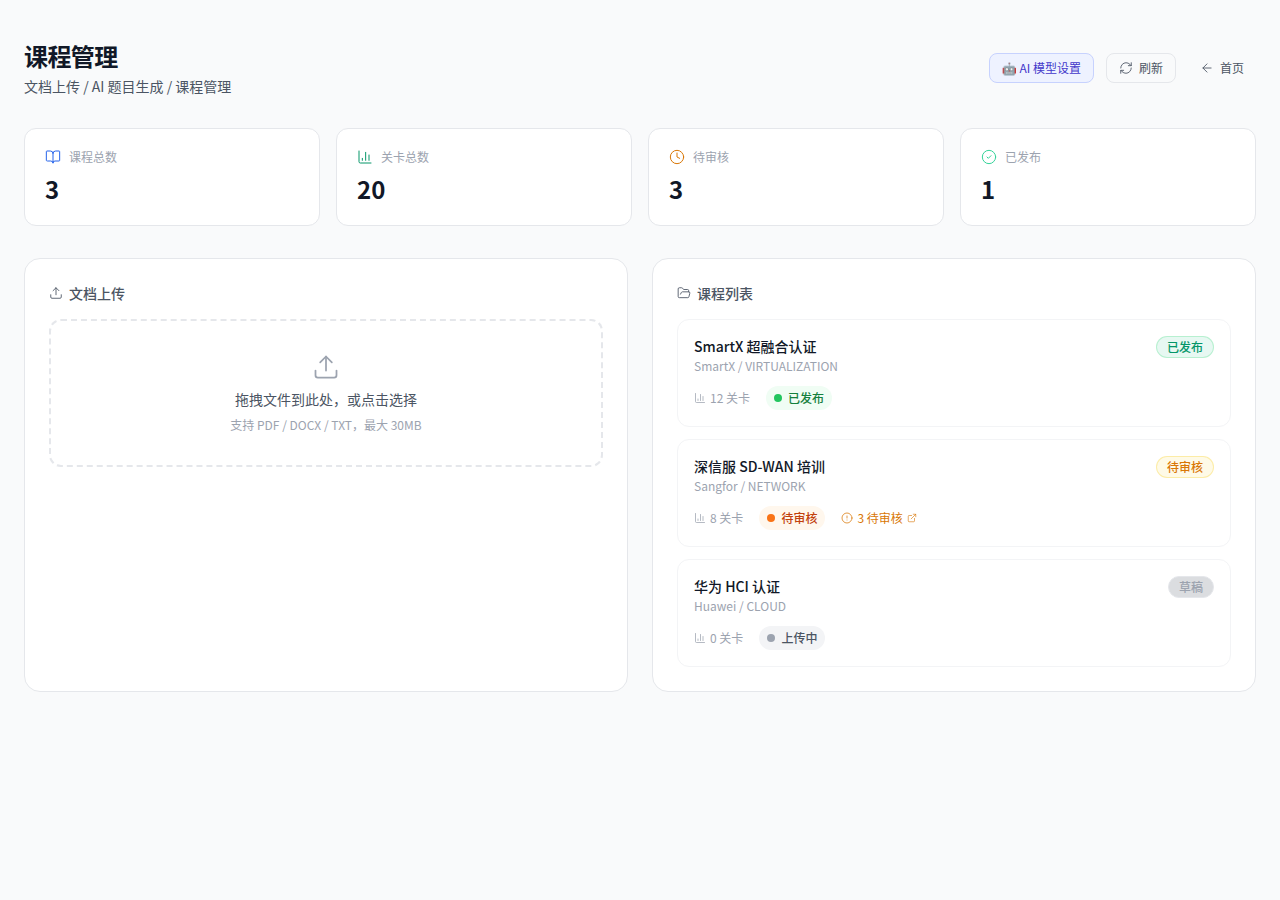Open the 华为 HCI 认证 course
The height and width of the screenshot is (900, 1280).
tap(737, 587)
